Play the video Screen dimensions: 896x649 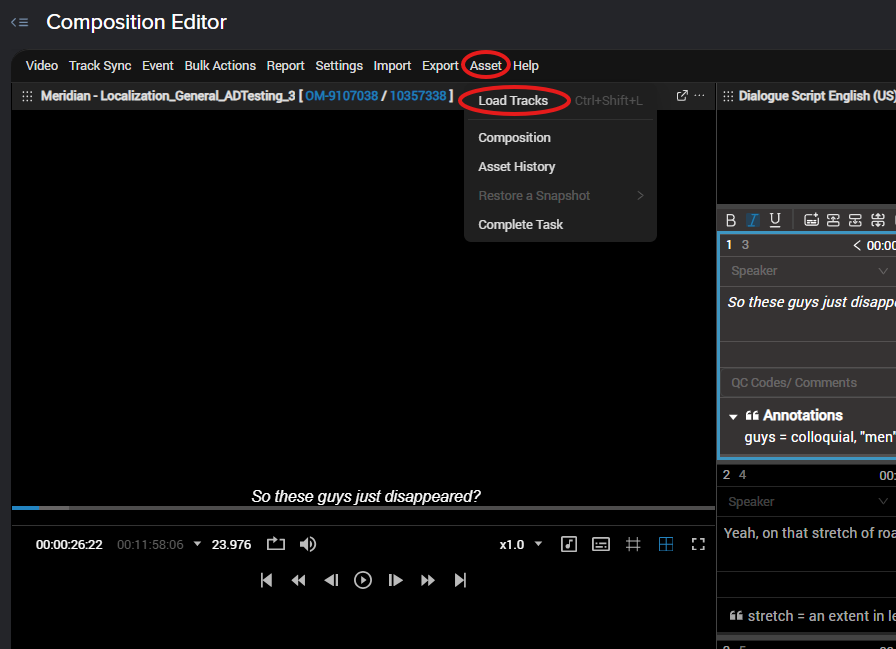tap(363, 580)
